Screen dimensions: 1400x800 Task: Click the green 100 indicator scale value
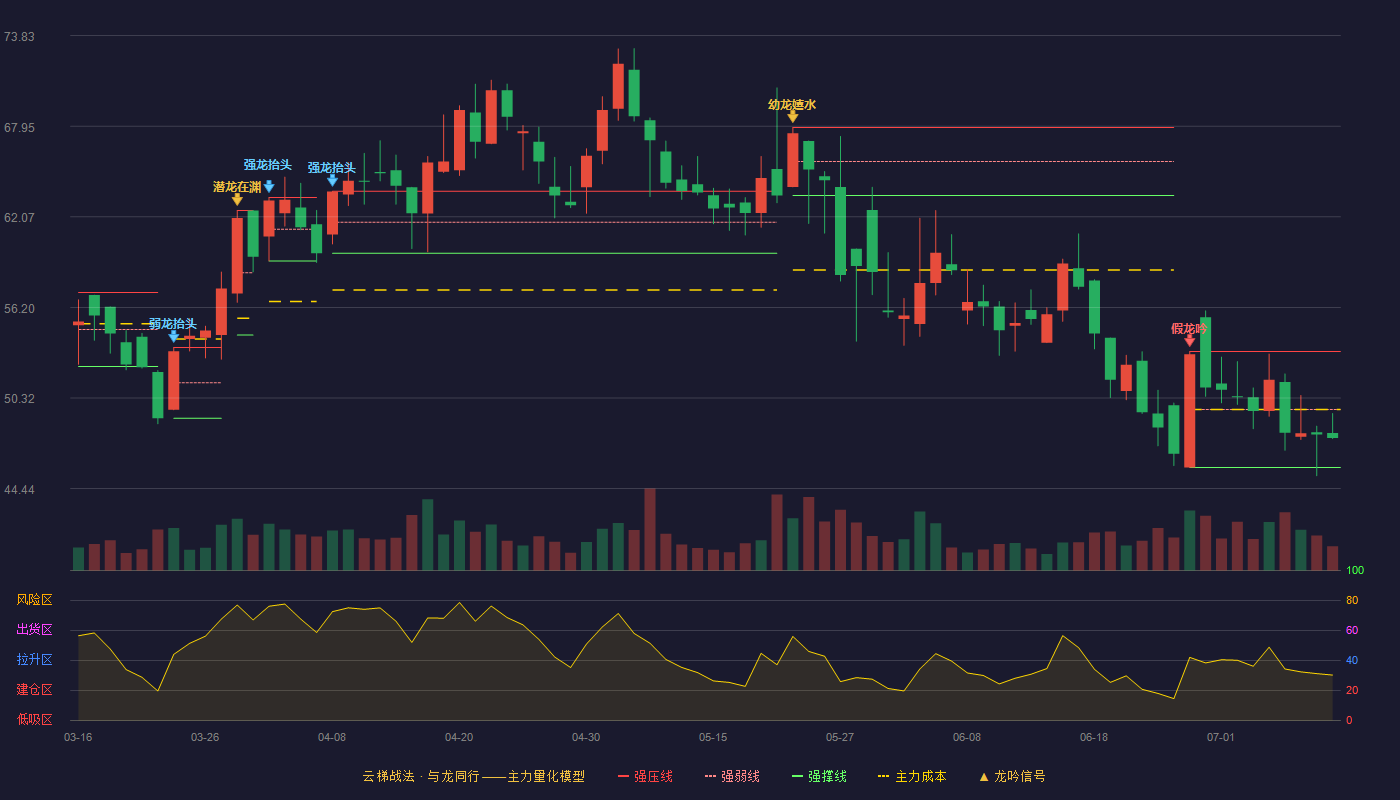1355,571
